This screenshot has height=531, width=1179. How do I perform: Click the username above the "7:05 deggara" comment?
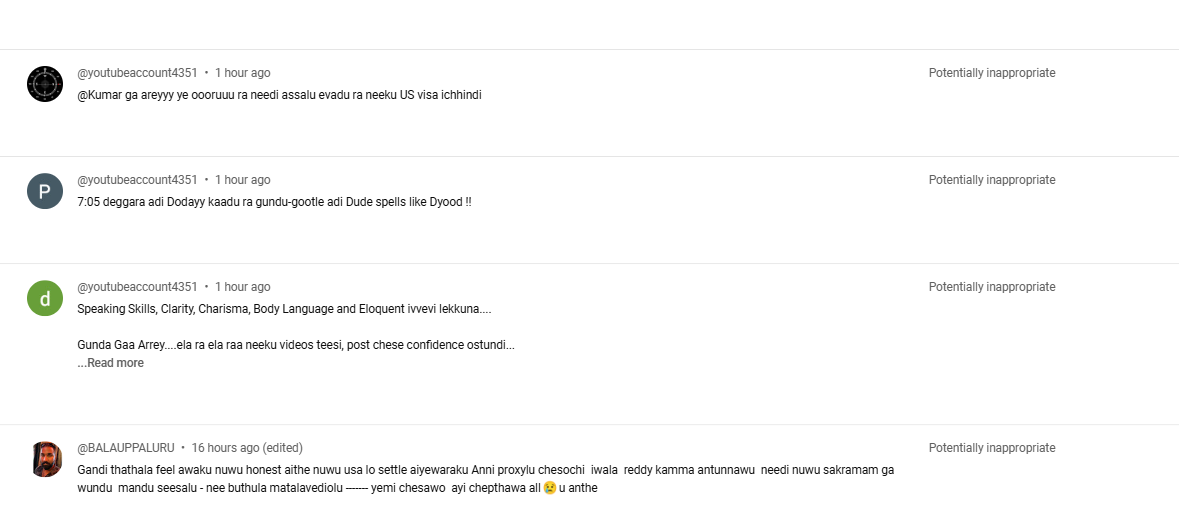point(137,180)
